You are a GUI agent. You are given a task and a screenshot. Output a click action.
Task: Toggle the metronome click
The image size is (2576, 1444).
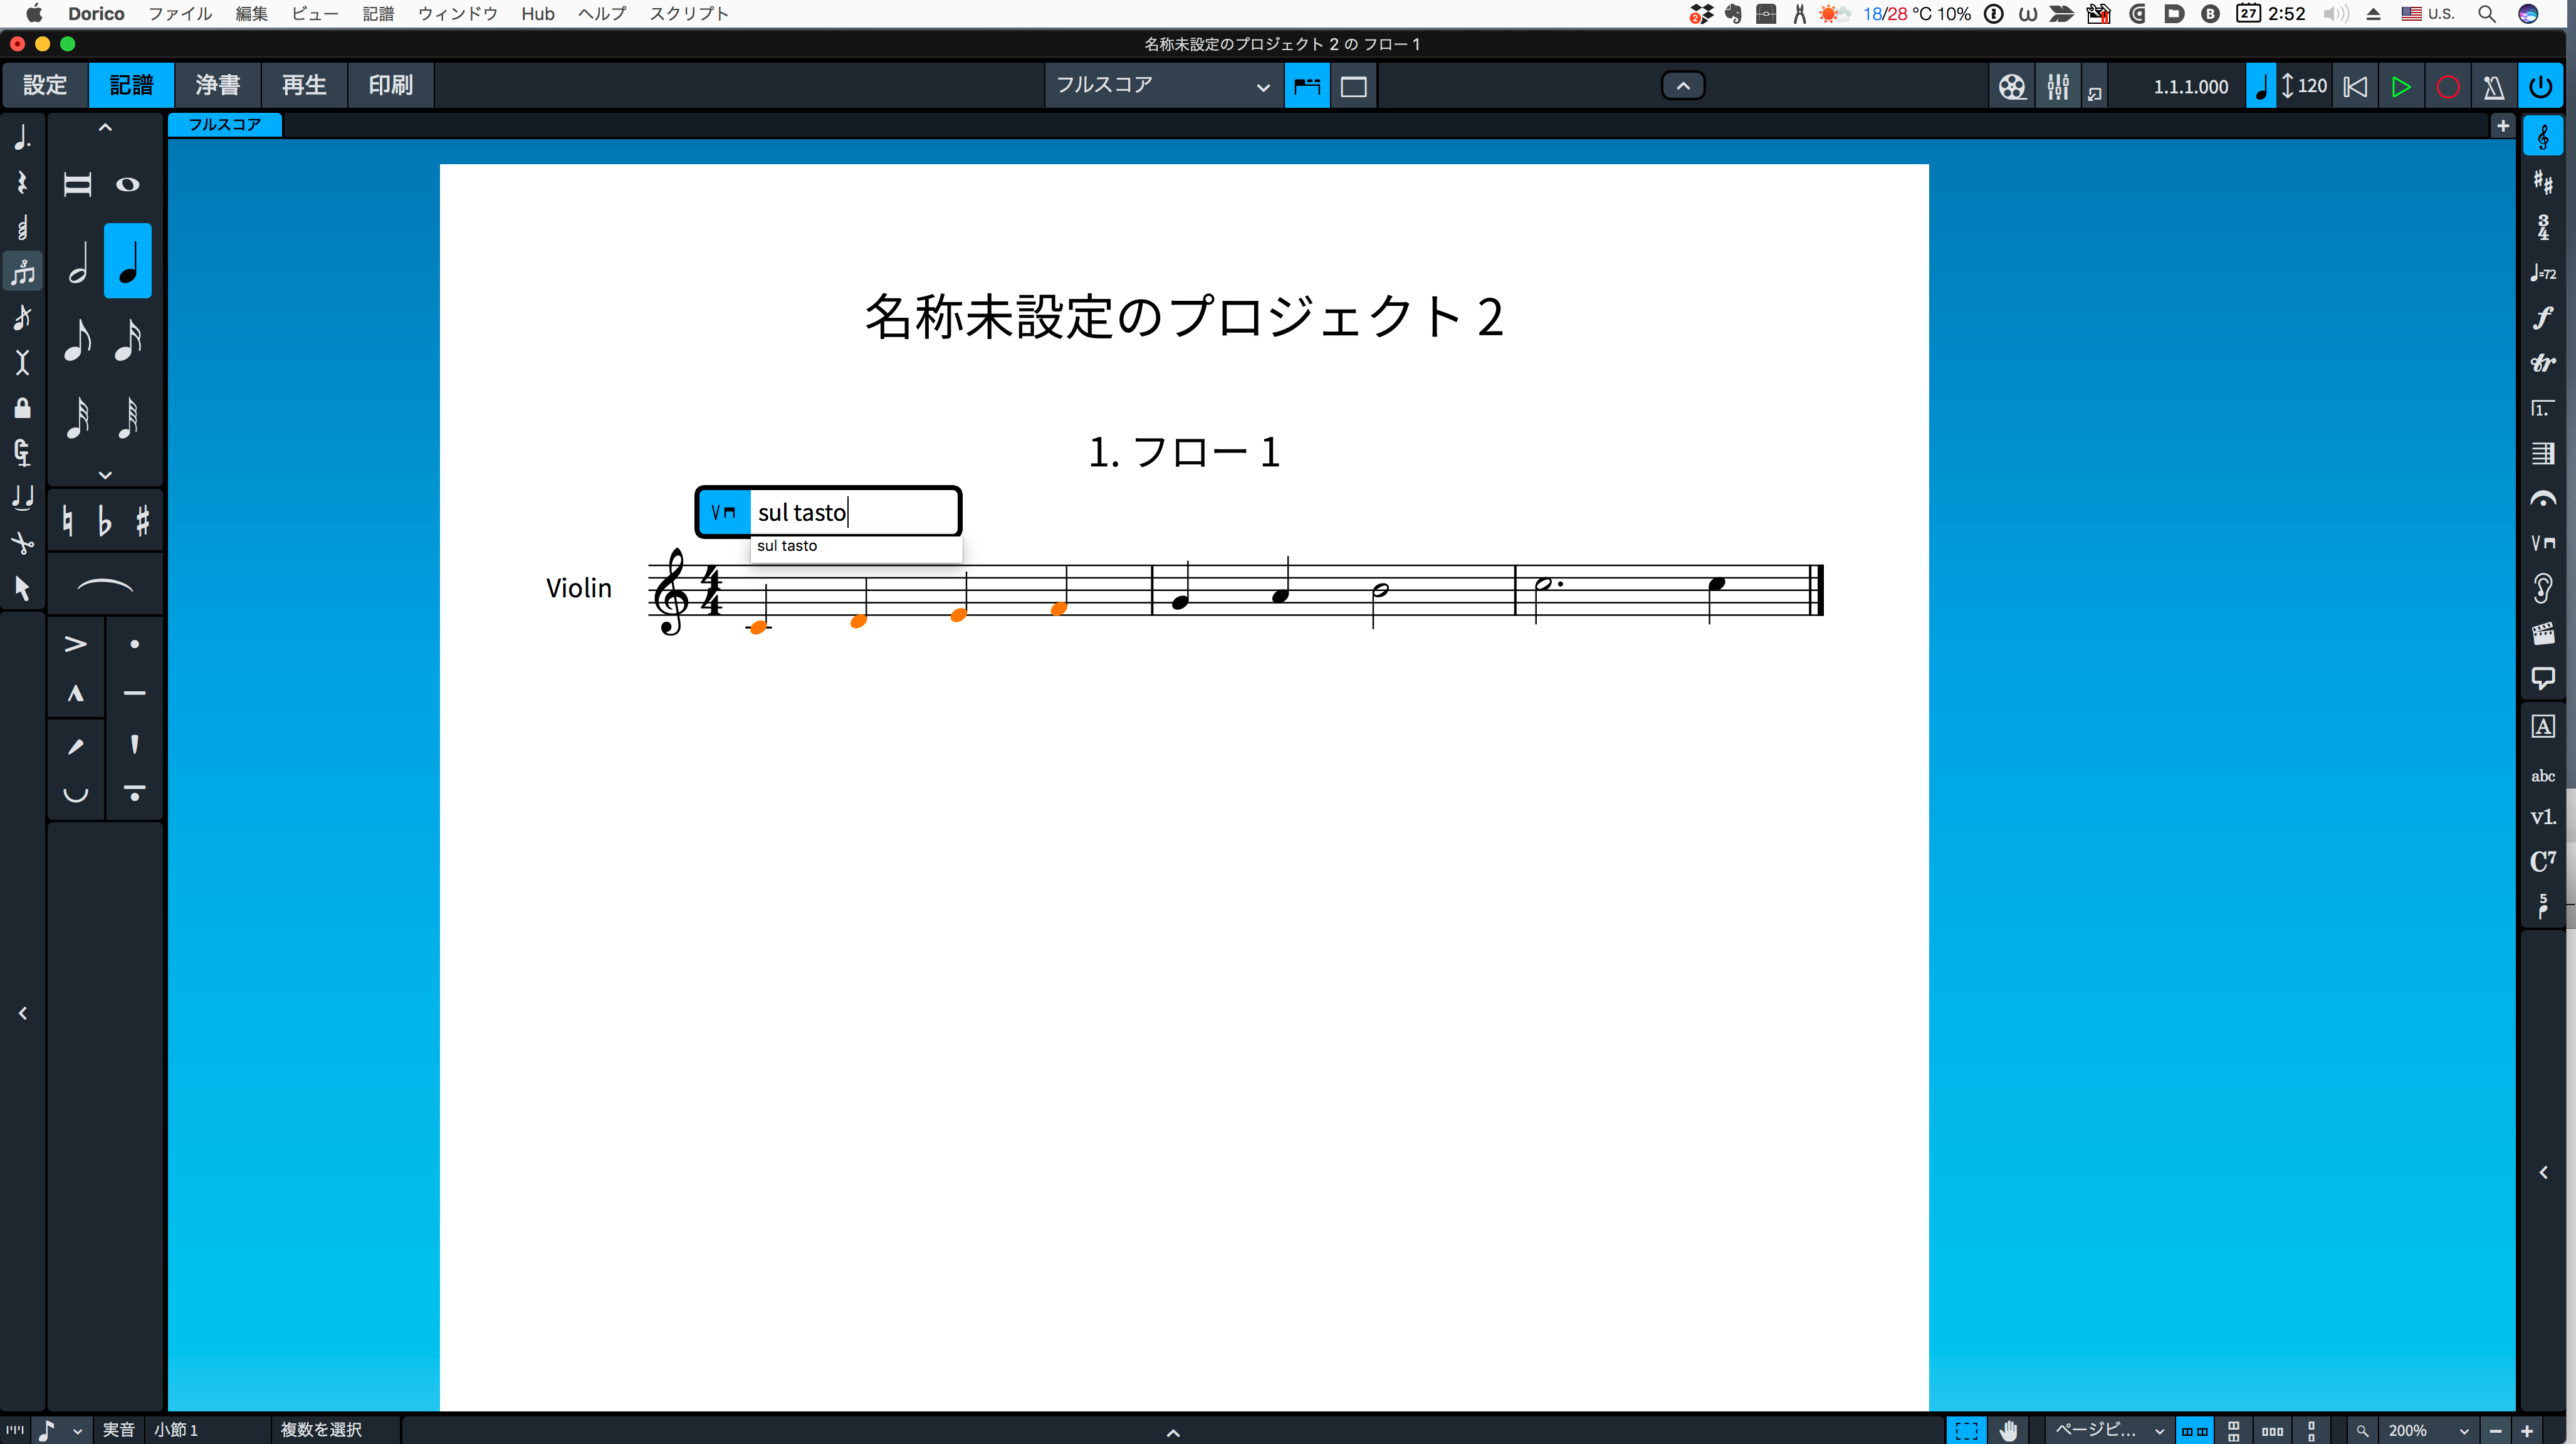point(2494,87)
